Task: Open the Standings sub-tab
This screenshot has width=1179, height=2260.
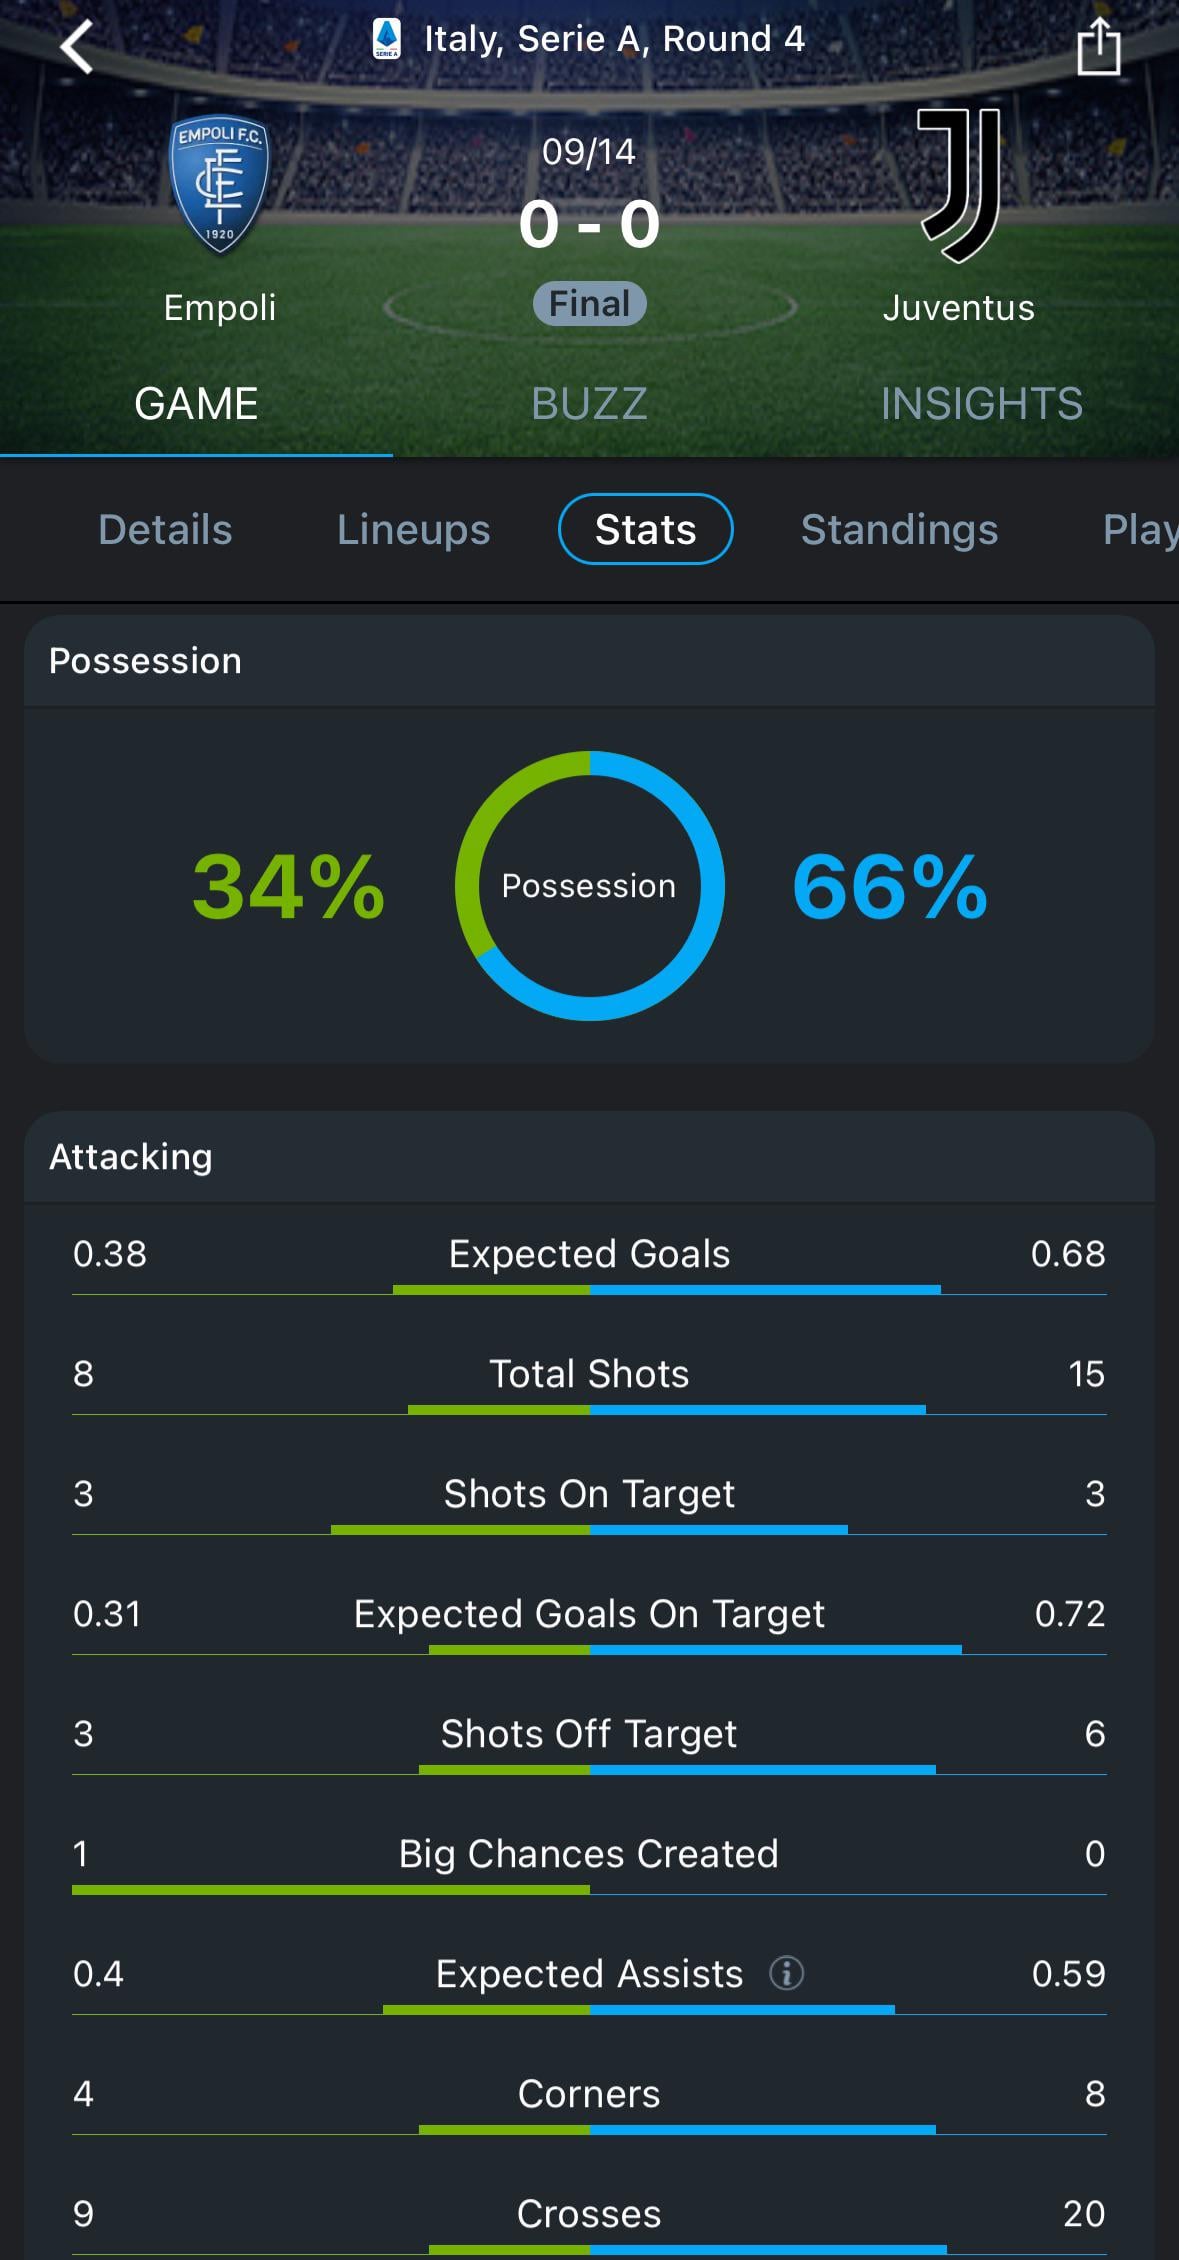Action: click(899, 530)
